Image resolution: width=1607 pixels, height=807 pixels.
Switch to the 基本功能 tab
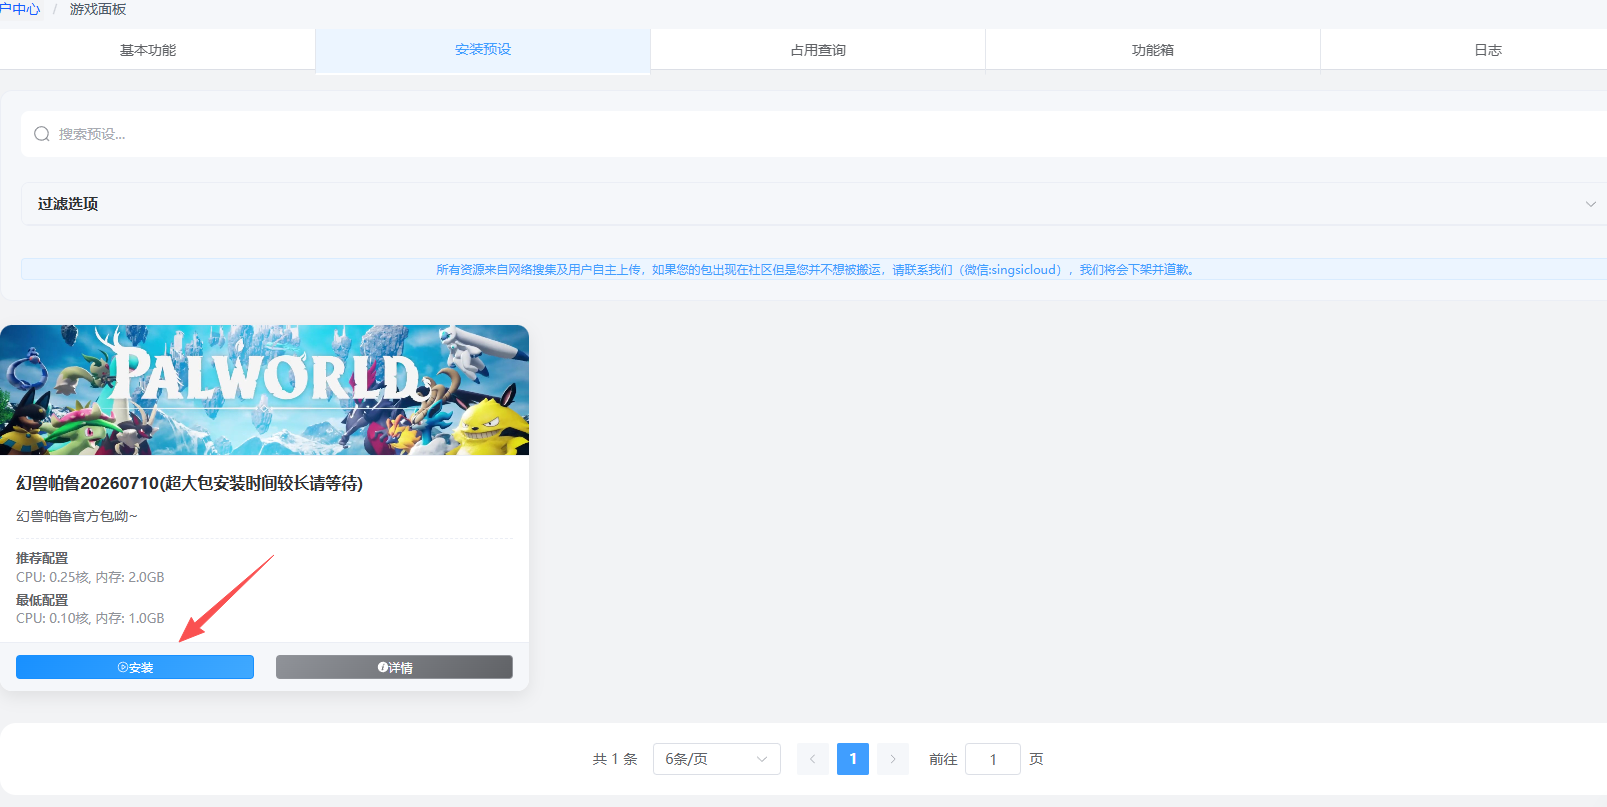tap(148, 50)
